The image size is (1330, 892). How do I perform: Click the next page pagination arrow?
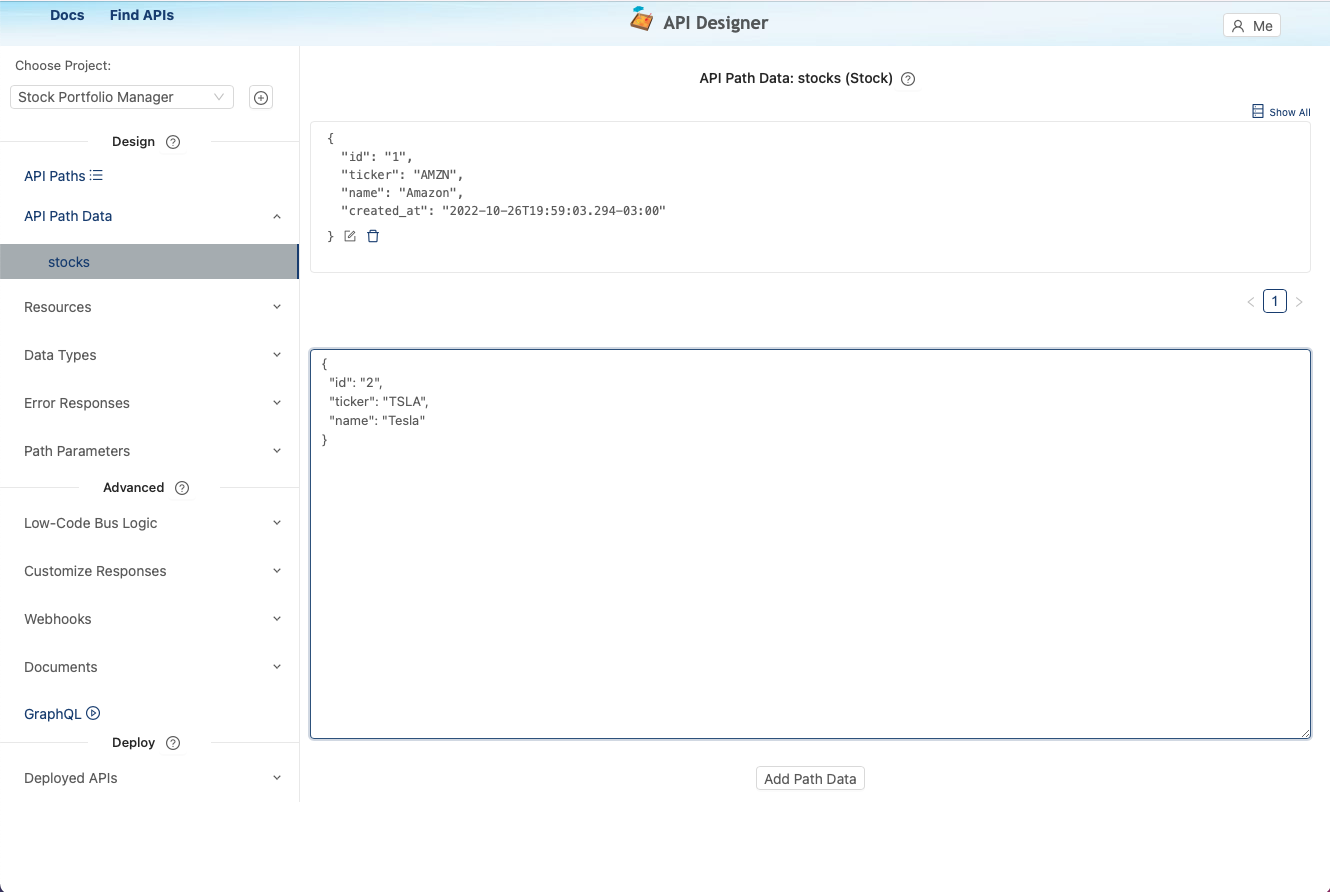tap(1299, 301)
